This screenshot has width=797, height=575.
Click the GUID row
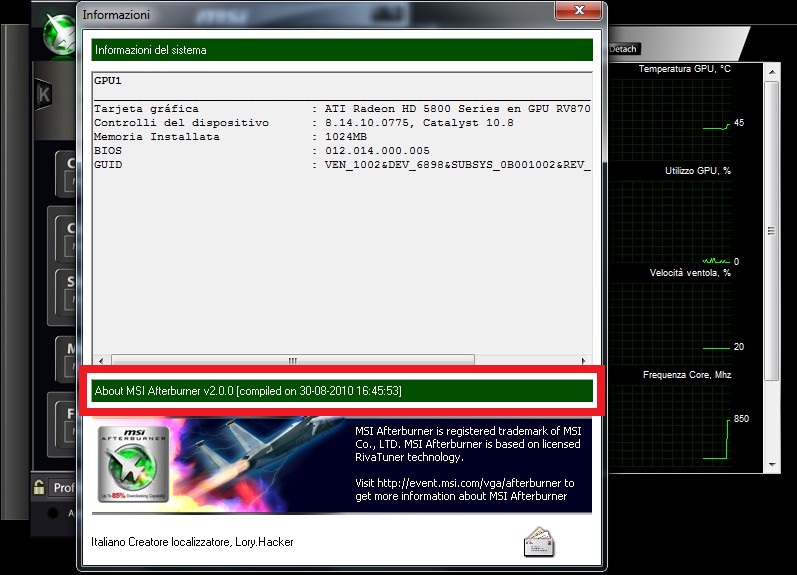click(342, 165)
